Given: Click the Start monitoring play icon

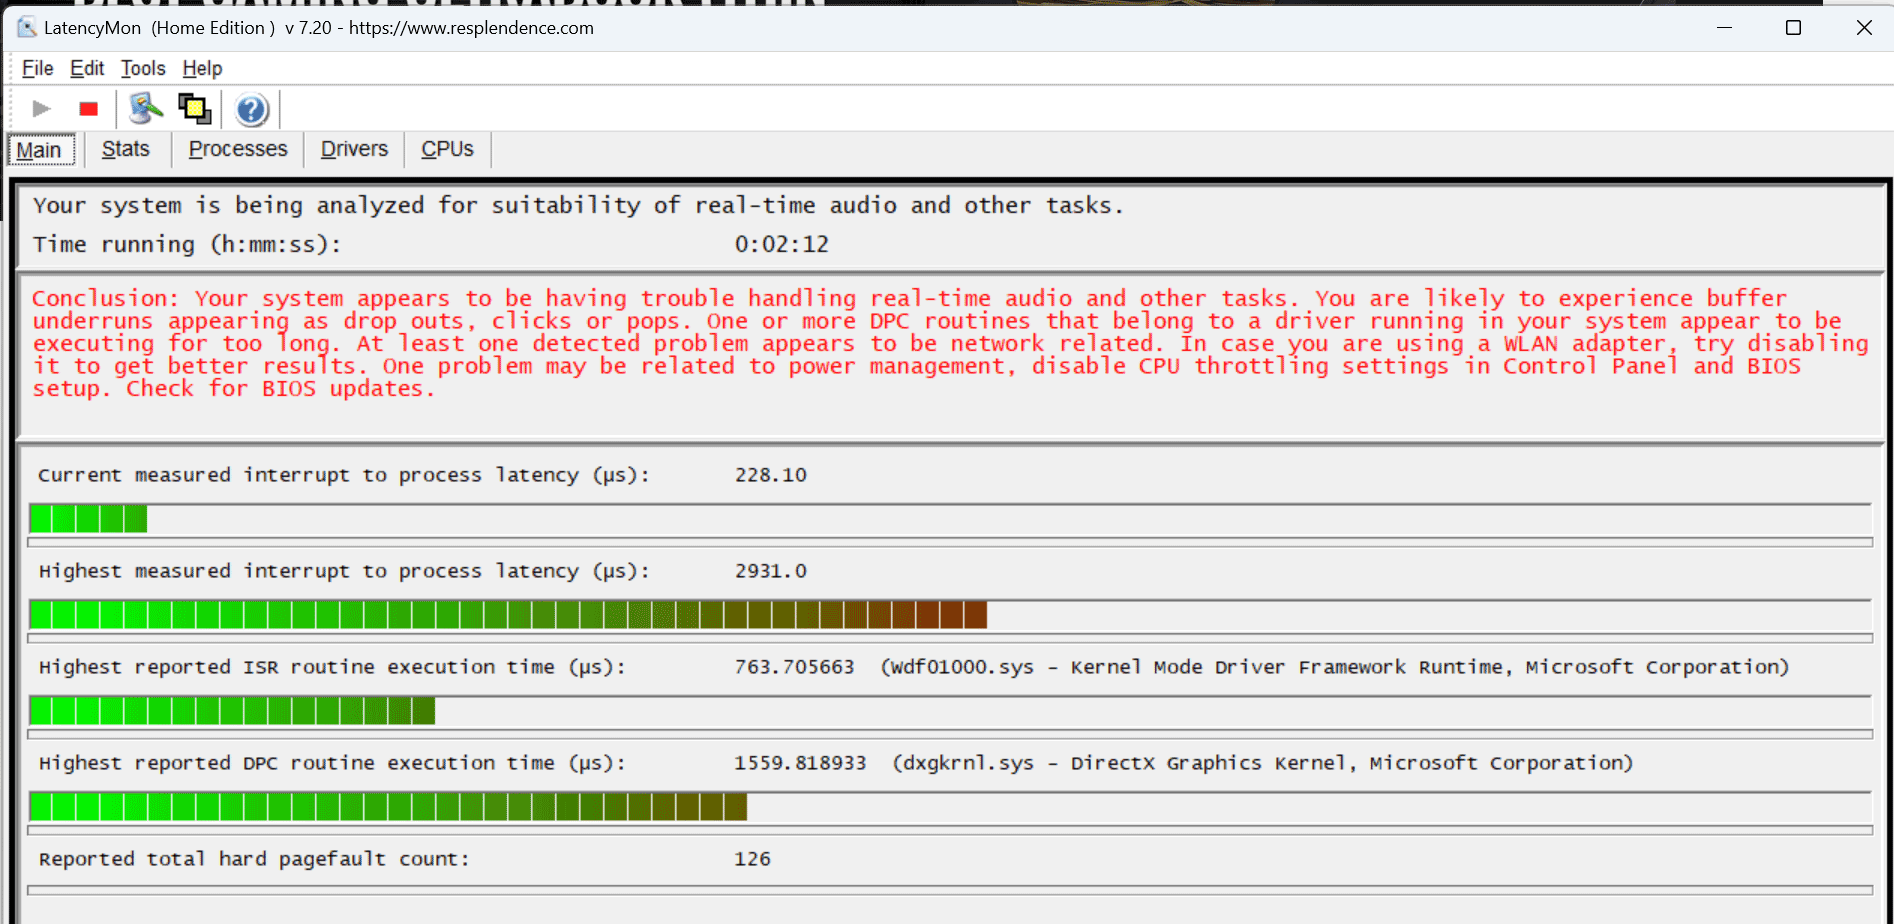Looking at the screenshot, I should pos(41,108).
